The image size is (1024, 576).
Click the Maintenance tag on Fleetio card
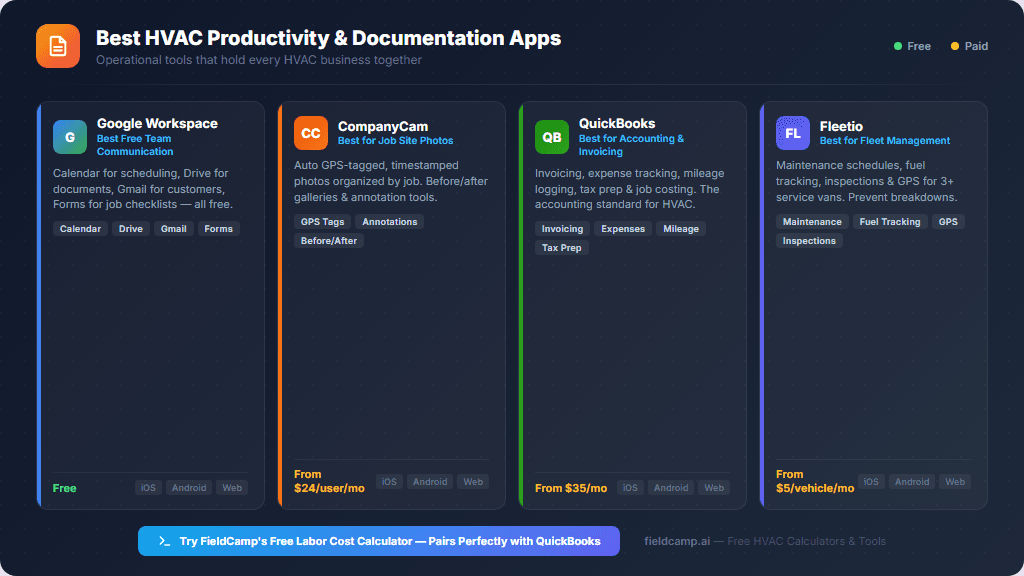point(811,221)
